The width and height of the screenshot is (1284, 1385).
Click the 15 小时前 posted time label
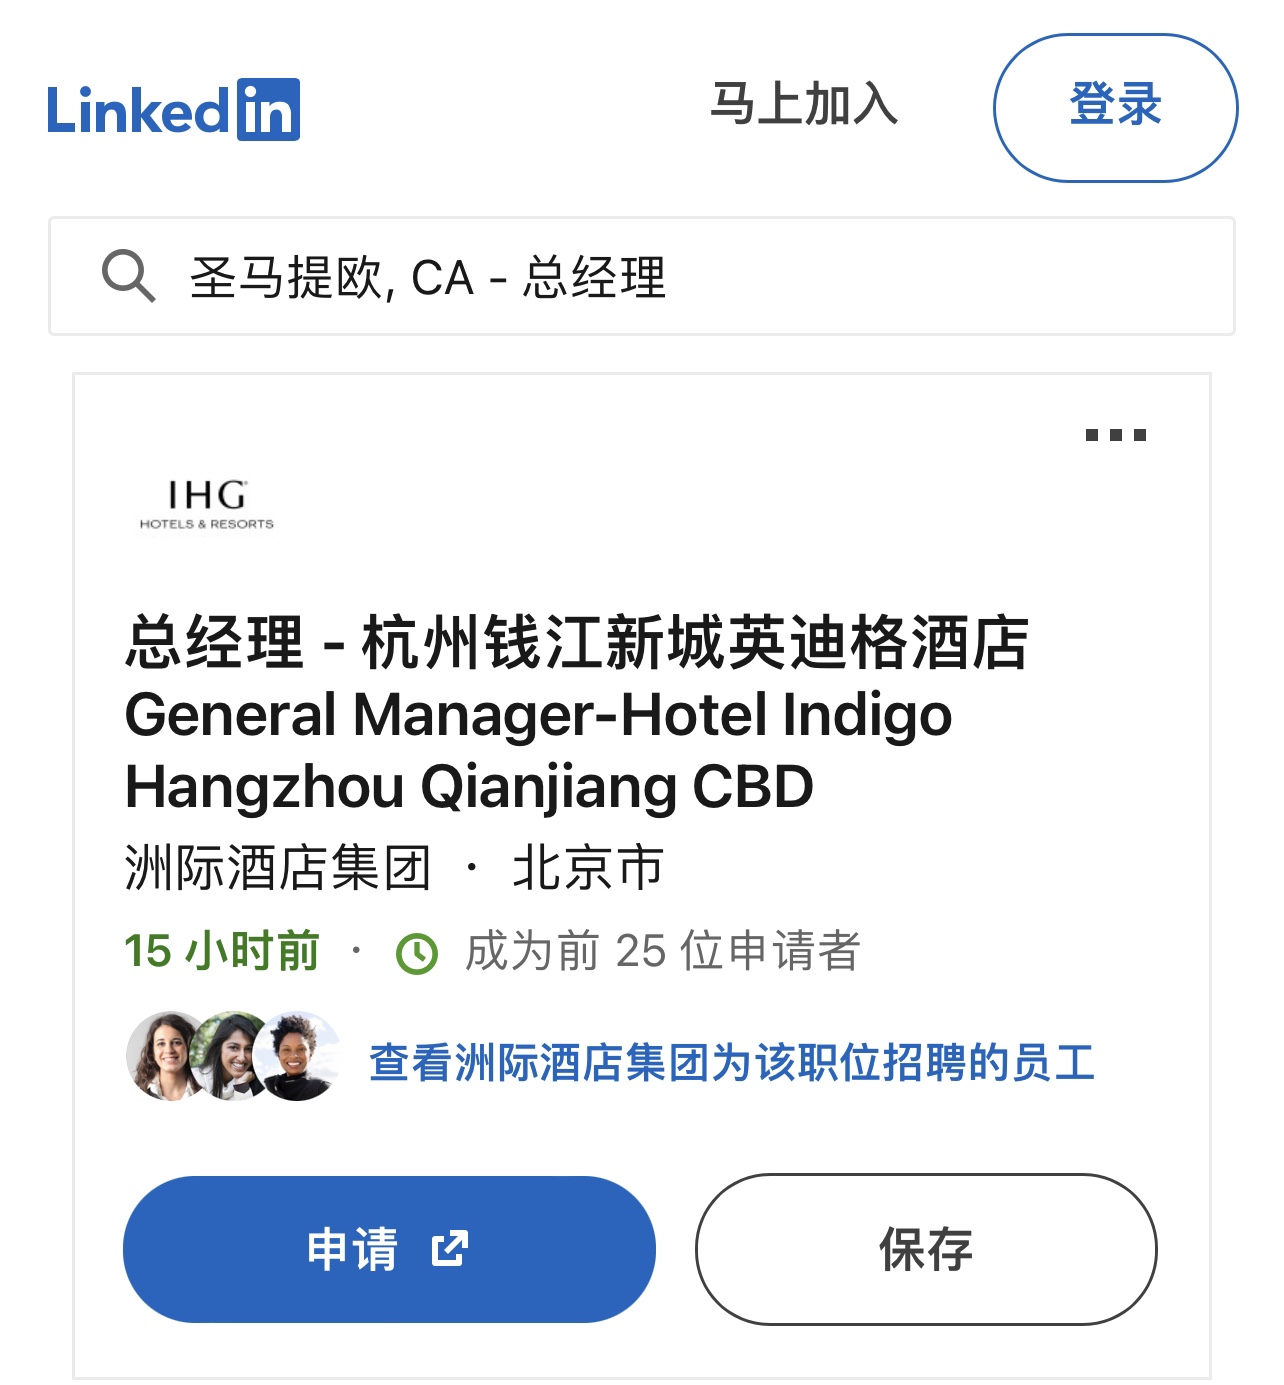pyautogui.click(x=222, y=951)
